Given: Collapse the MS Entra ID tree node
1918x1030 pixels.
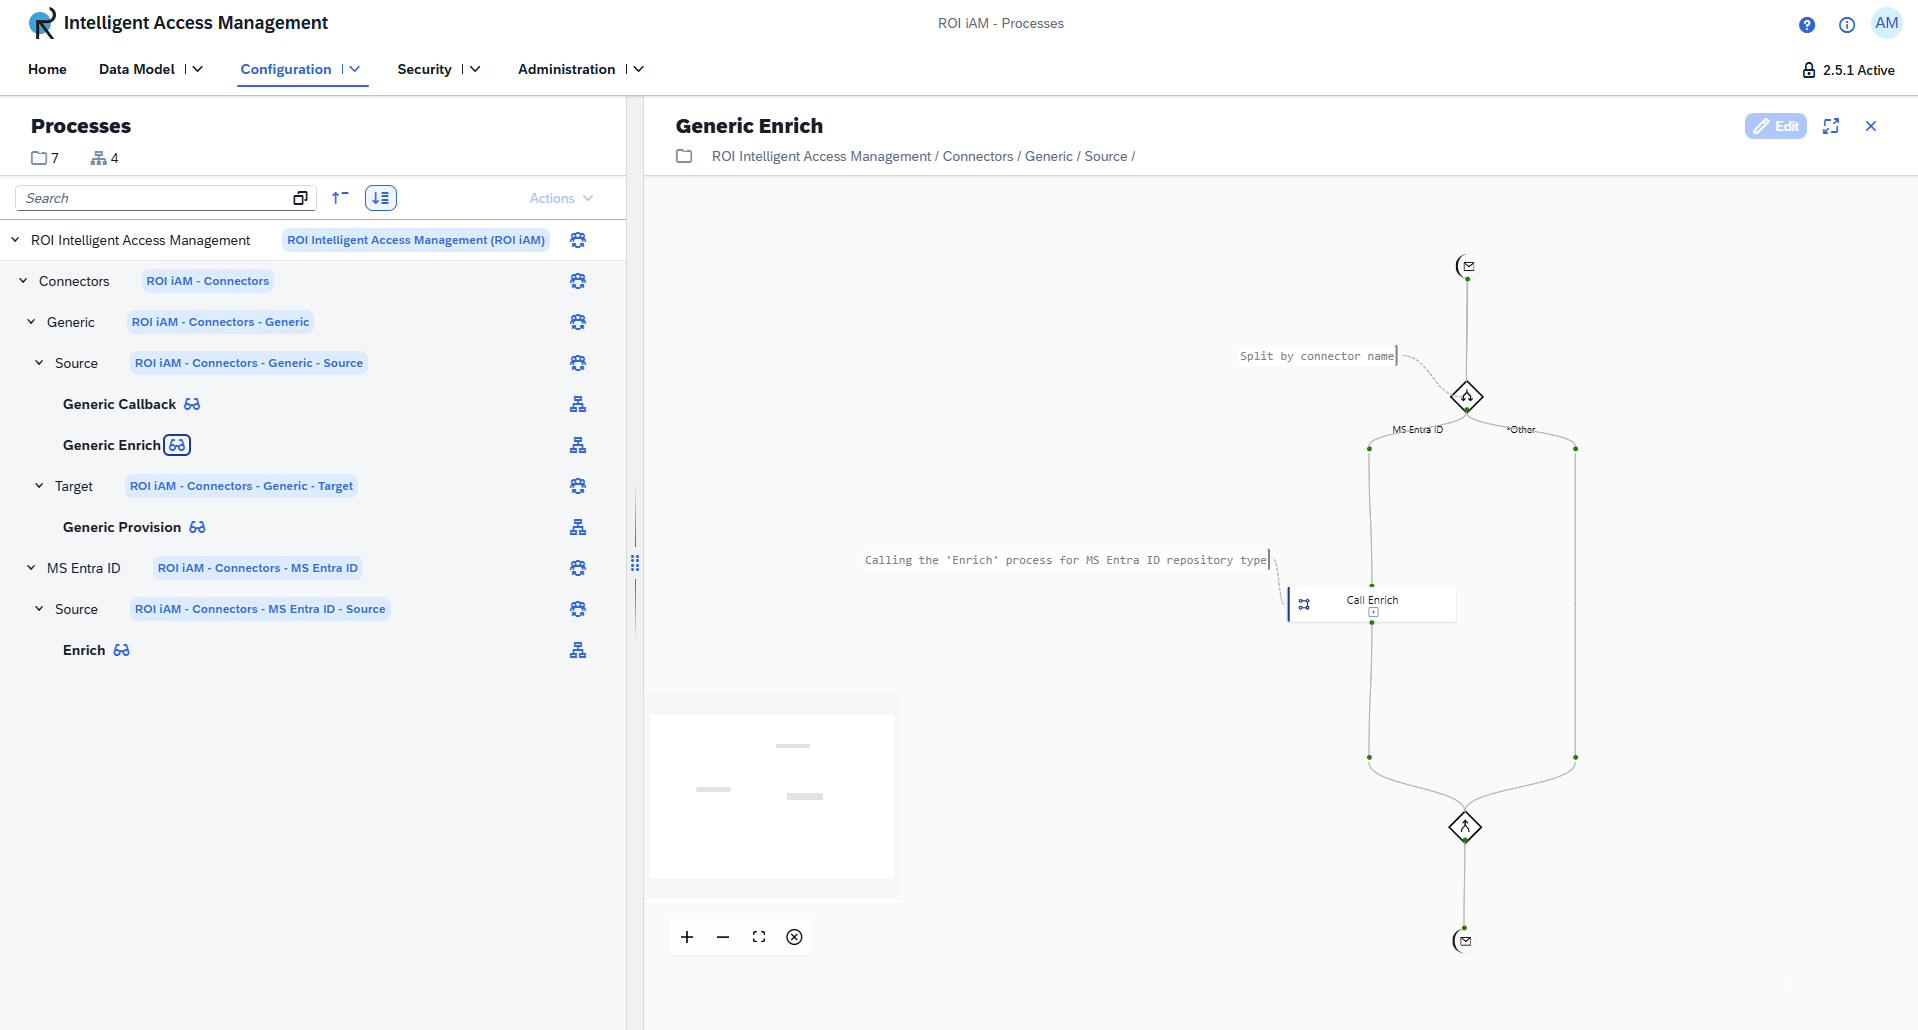Looking at the screenshot, I should (31, 568).
